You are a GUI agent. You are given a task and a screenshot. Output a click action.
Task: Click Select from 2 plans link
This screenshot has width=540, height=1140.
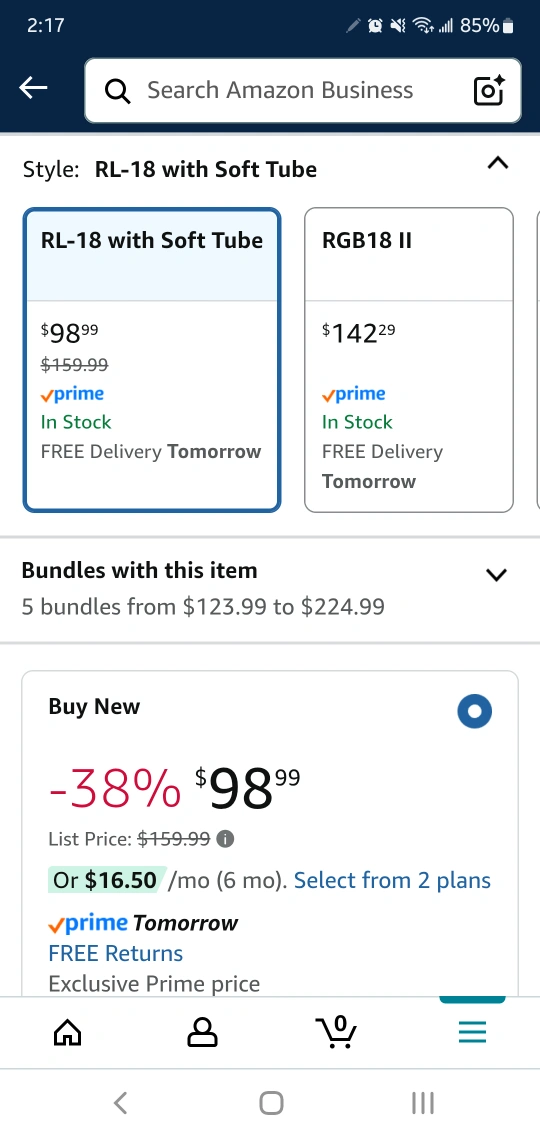pyautogui.click(x=392, y=880)
